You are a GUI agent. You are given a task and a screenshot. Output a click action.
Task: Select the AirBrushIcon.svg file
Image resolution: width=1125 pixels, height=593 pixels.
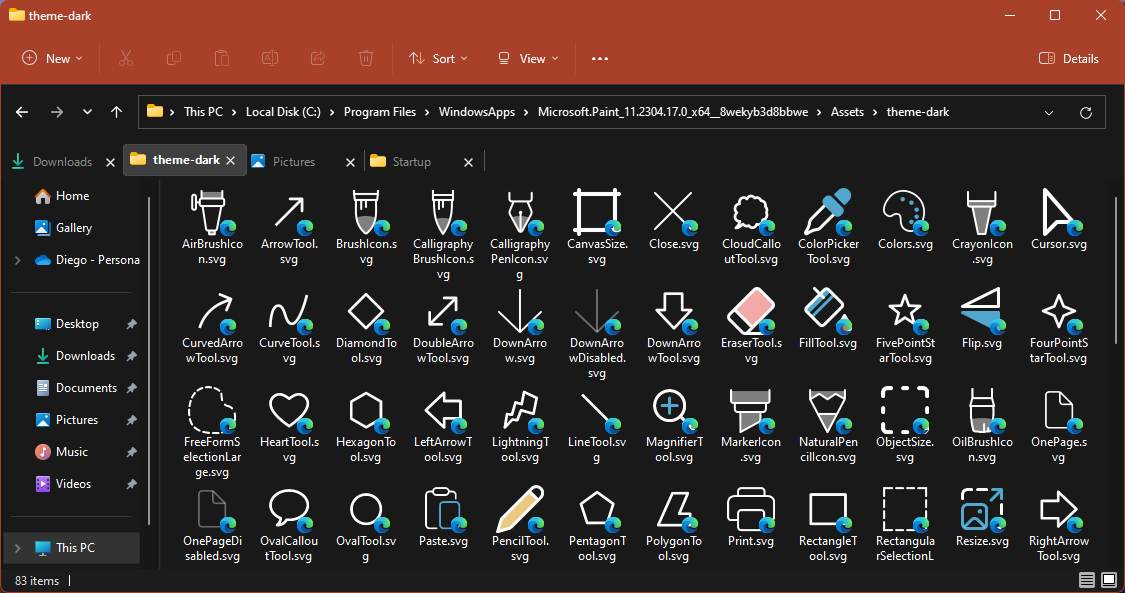[x=212, y=228]
